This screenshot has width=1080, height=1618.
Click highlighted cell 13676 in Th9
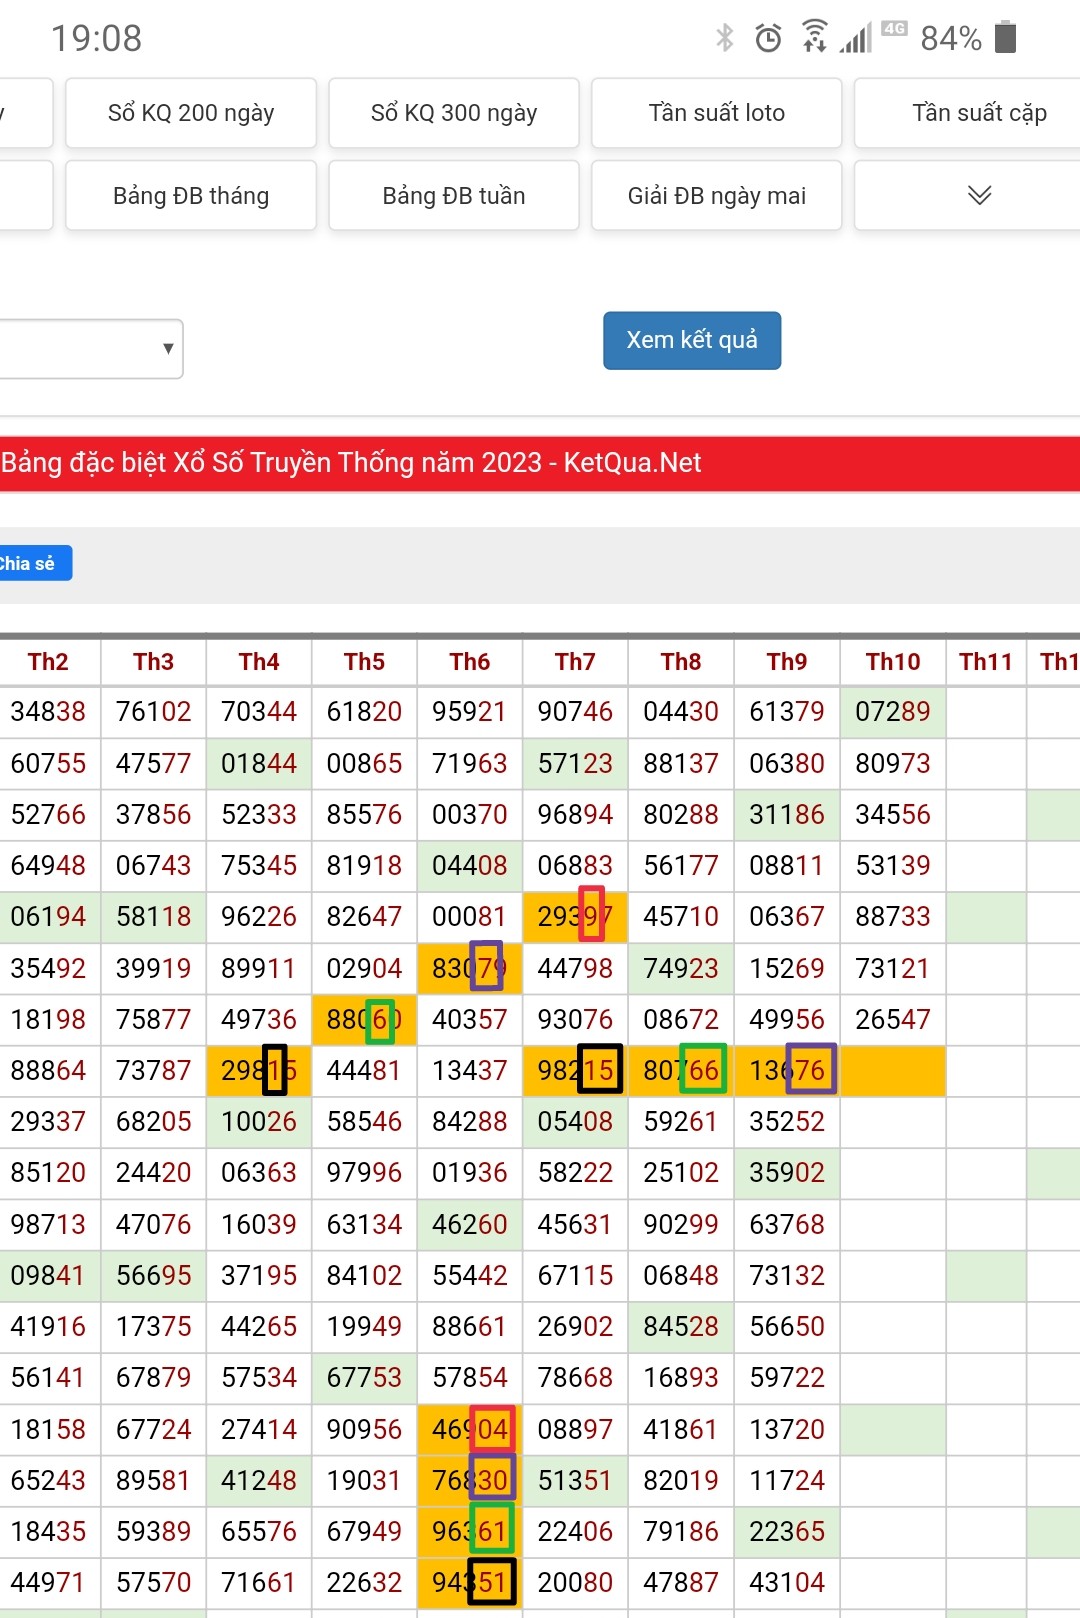(x=787, y=1071)
